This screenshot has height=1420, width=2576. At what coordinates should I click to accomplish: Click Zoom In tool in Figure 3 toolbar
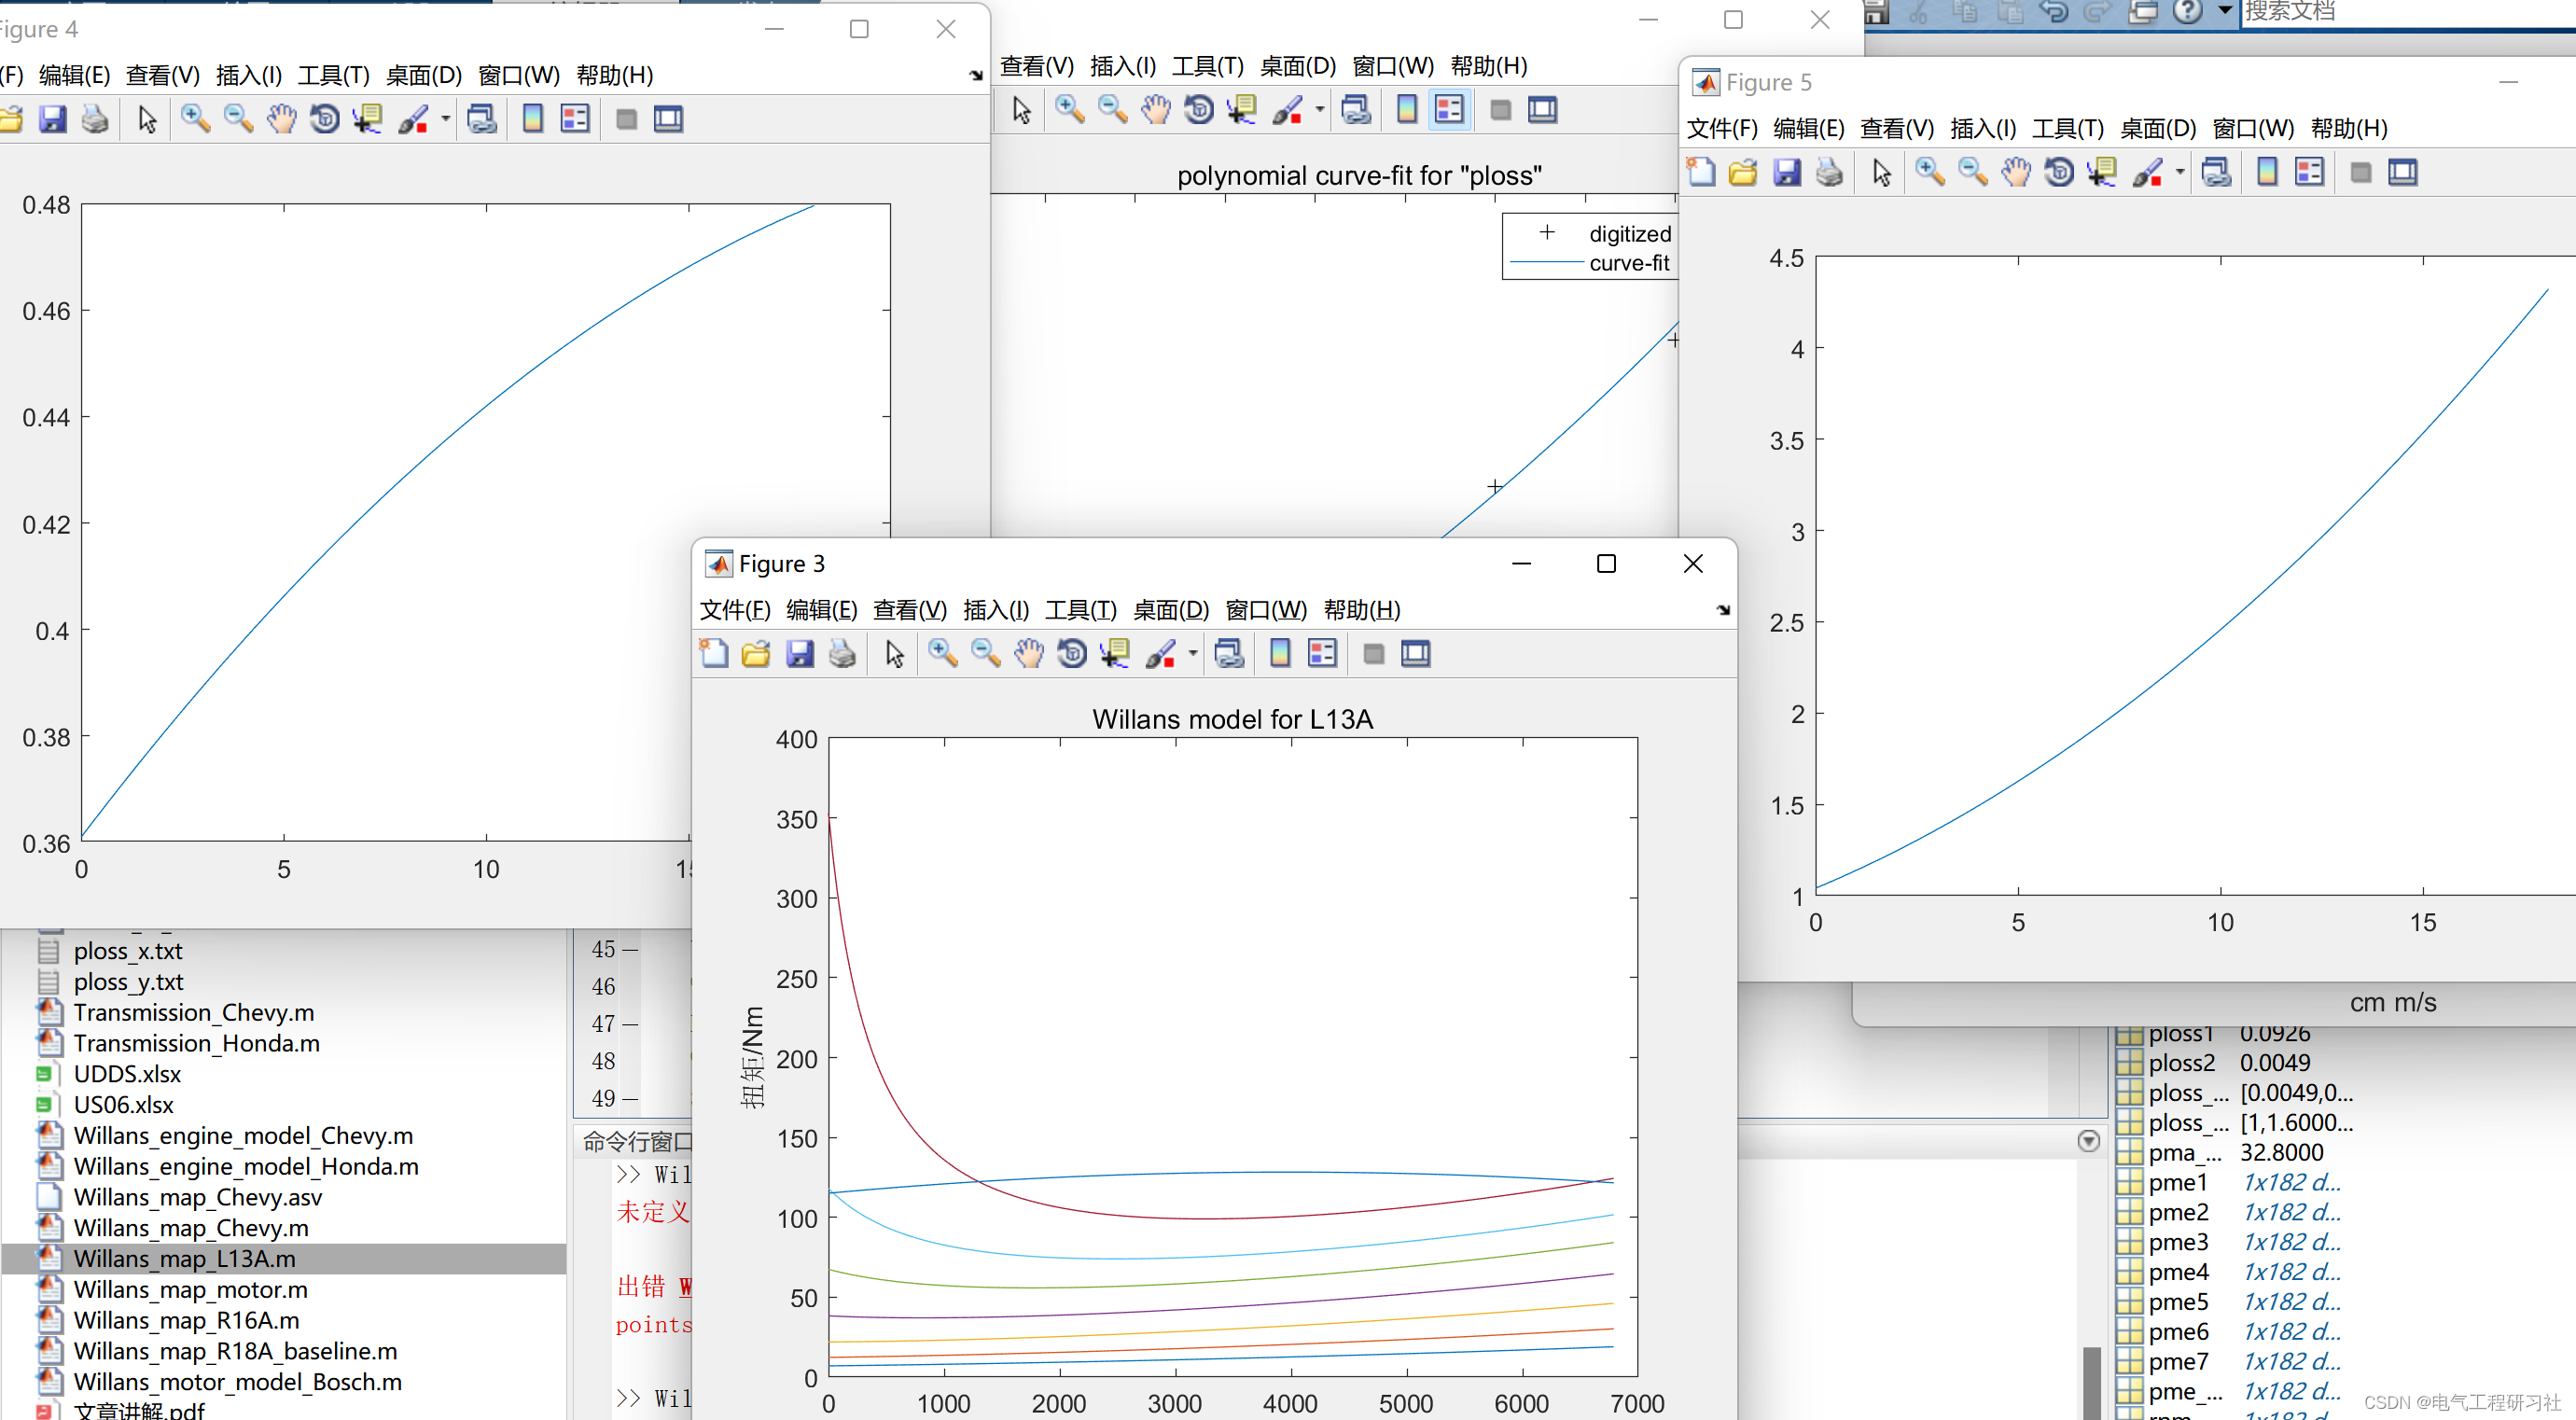[942, 654]
